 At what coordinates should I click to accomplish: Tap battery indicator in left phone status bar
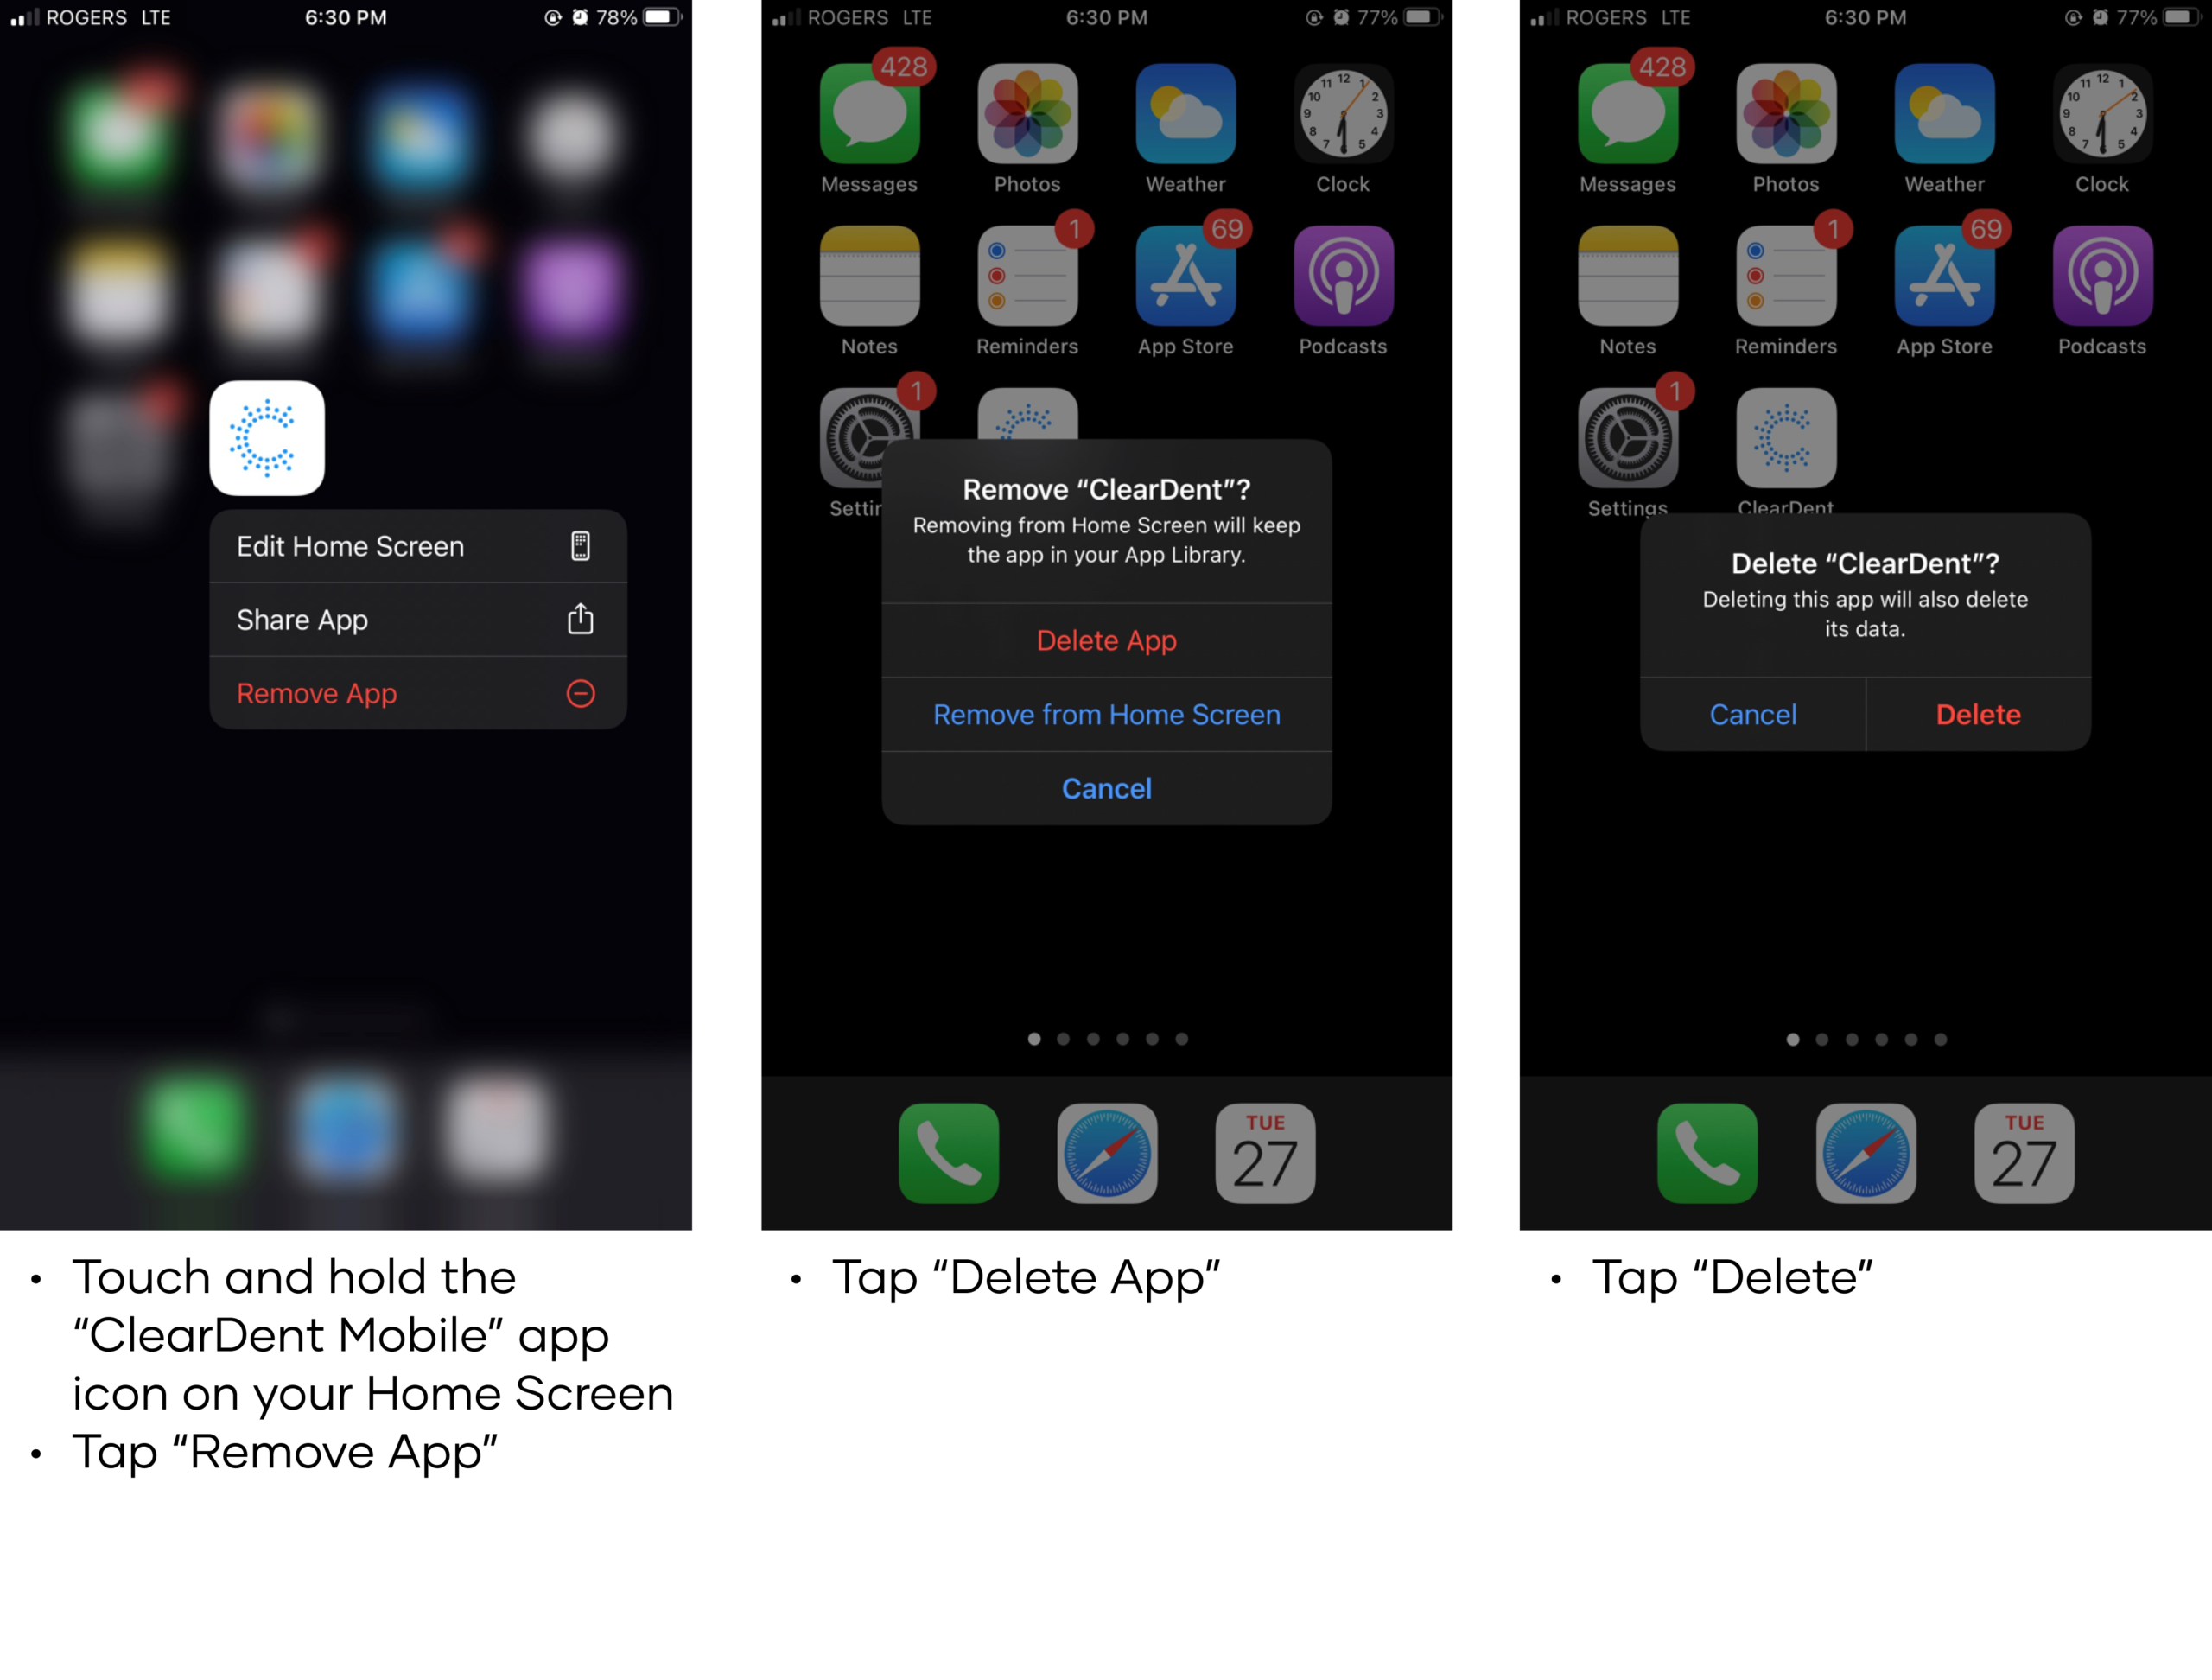pyautogui.click(x=662, y=17)
